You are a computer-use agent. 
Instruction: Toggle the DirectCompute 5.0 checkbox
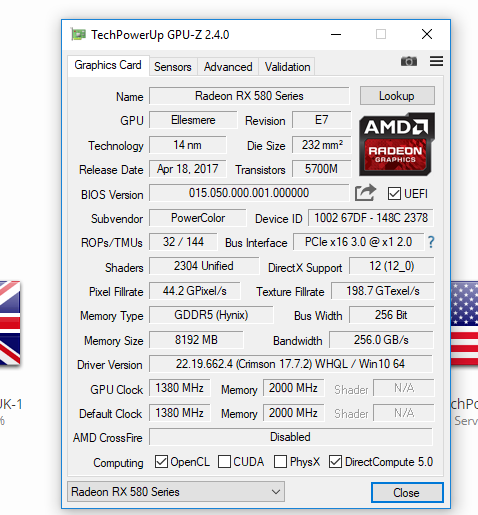pos(335,462)
